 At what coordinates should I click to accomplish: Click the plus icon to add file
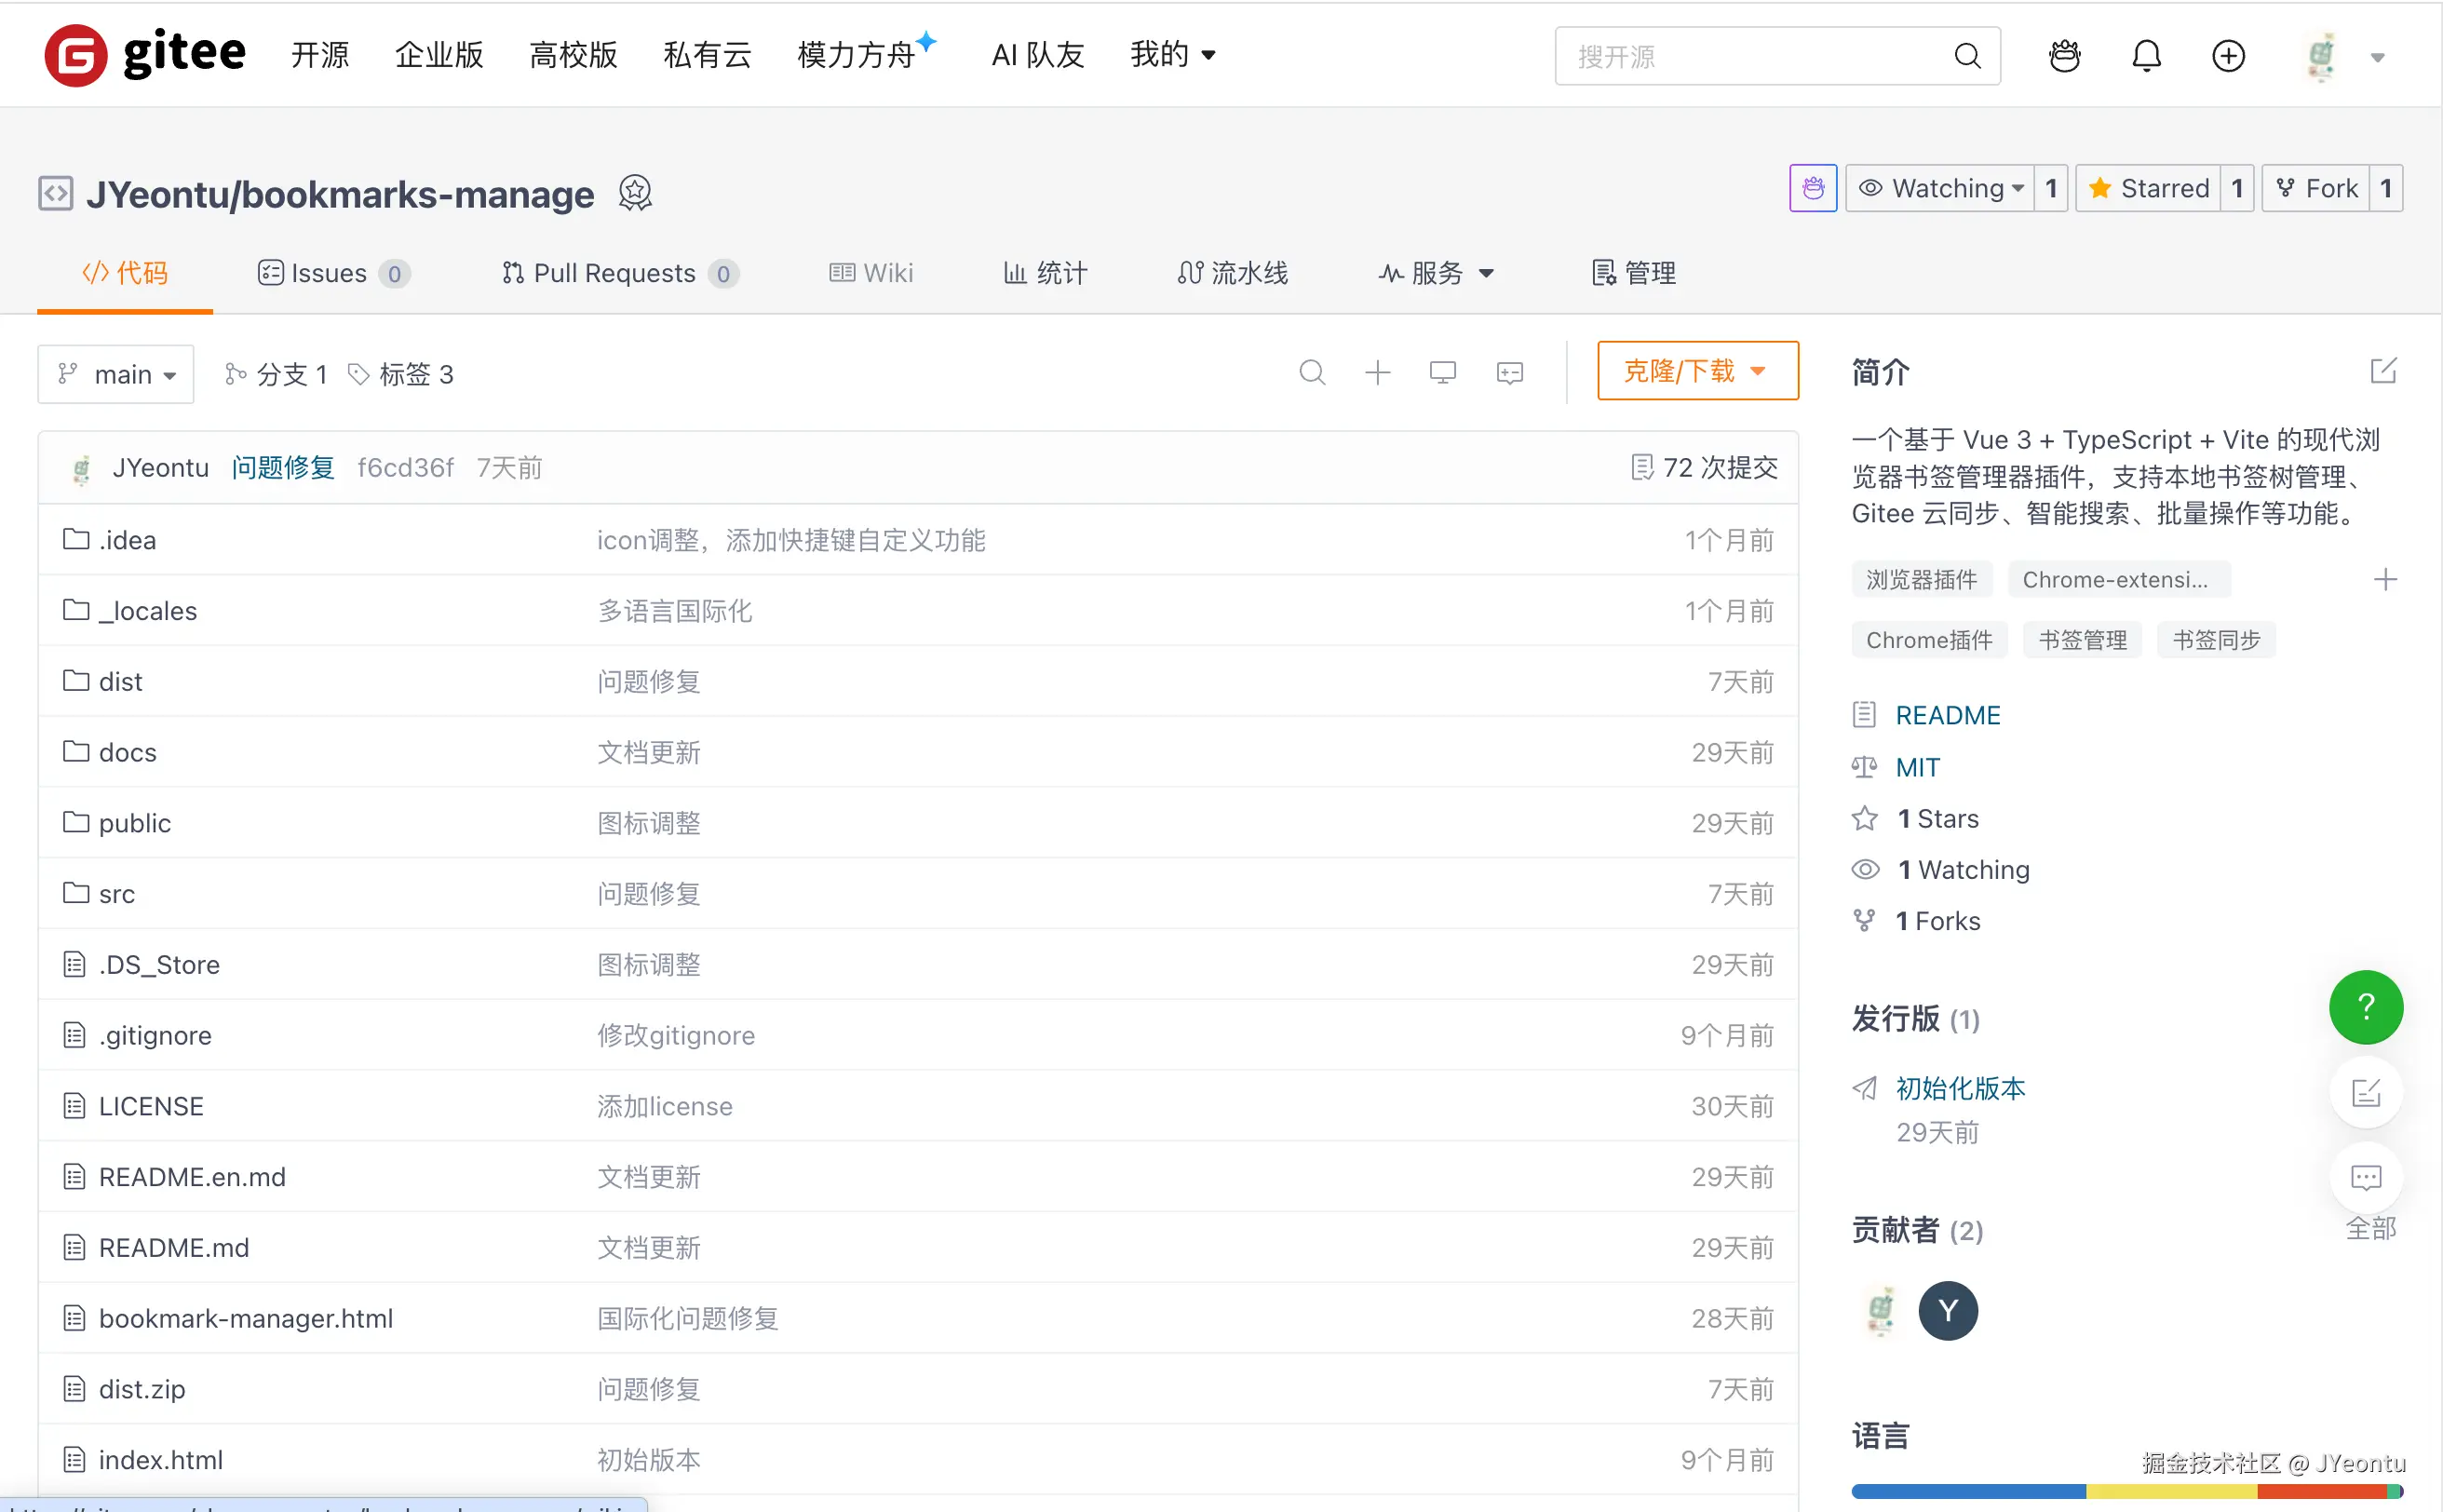(x=1377, y=373)
